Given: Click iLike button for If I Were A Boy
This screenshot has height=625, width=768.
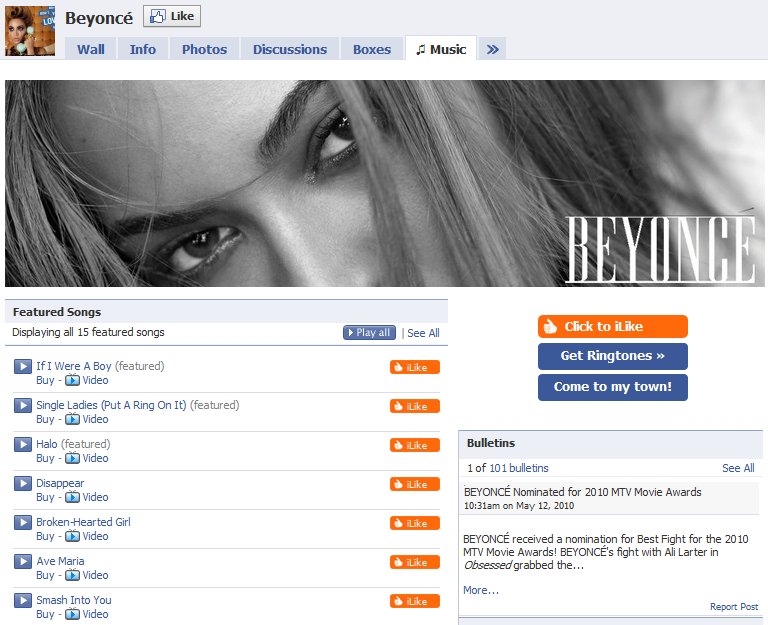Looking at the screenshot, I should click(x=414, y=367).
